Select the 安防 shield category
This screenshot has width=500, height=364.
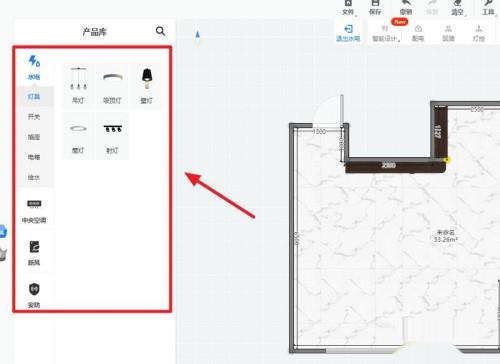[34, 295]
